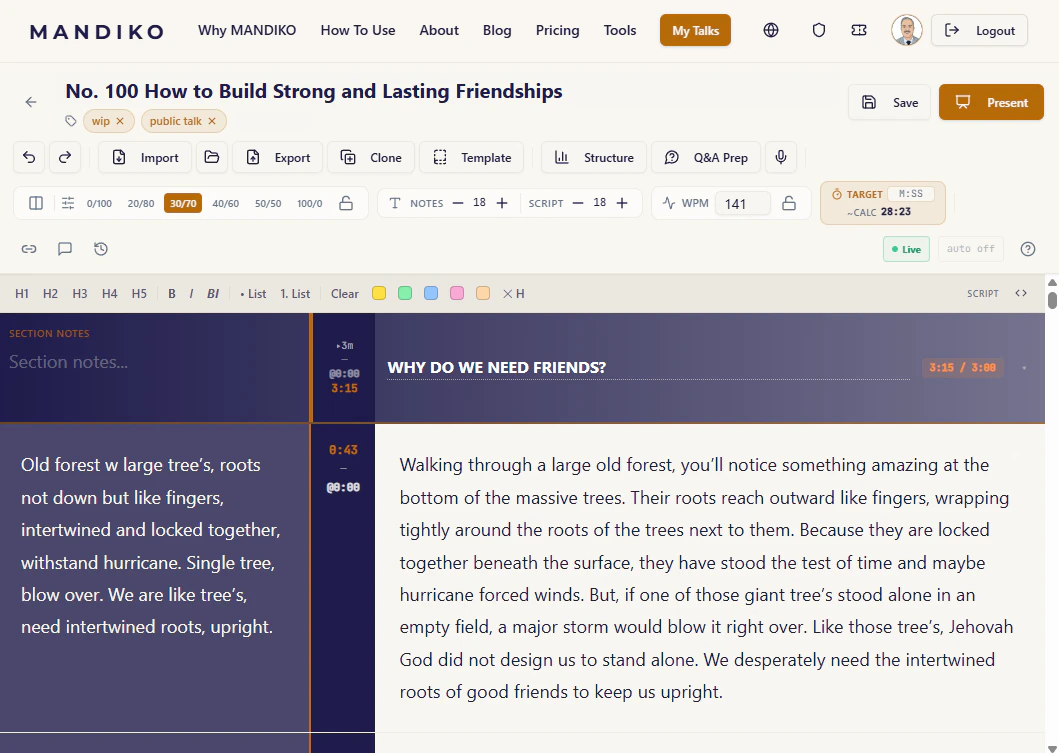Open the Pricing page
Viewport: 1059px width, 753px height.
[x=557, y=30]
